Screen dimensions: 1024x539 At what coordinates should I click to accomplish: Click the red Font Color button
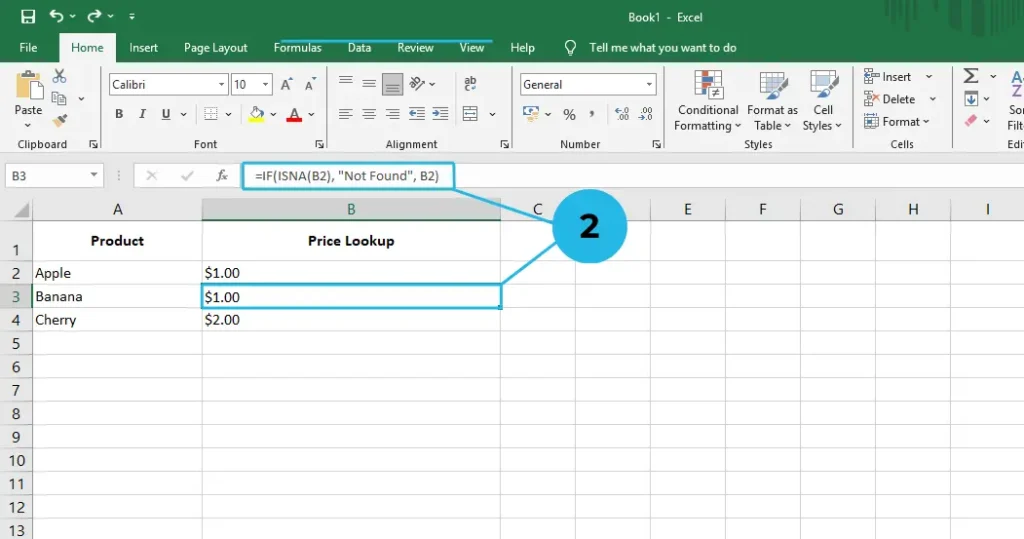pyautogui.click(x=295, y=114)
